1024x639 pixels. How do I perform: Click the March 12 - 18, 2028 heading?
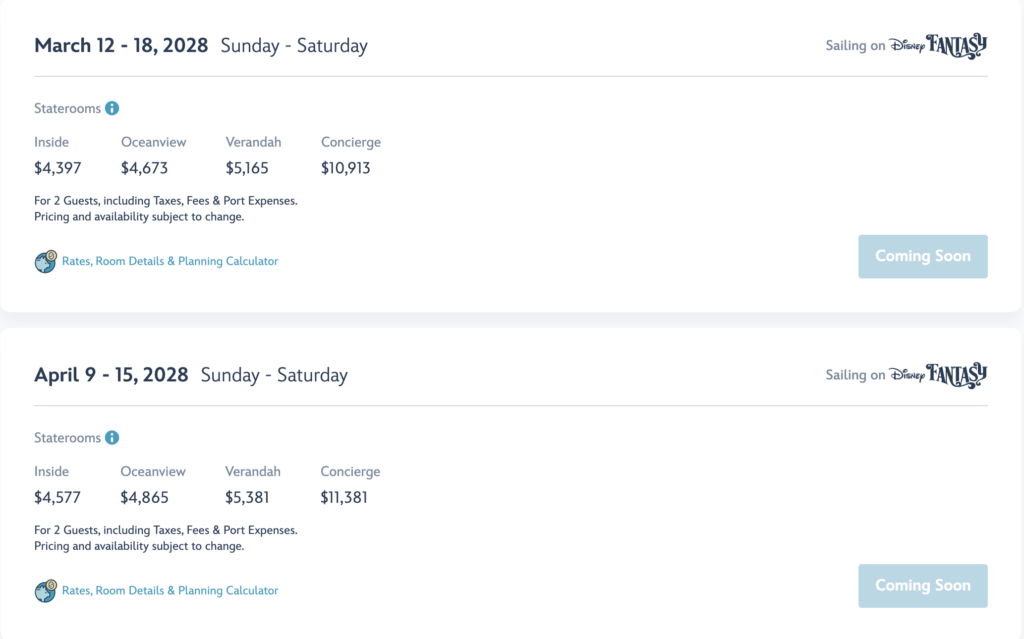click(121, 46)
